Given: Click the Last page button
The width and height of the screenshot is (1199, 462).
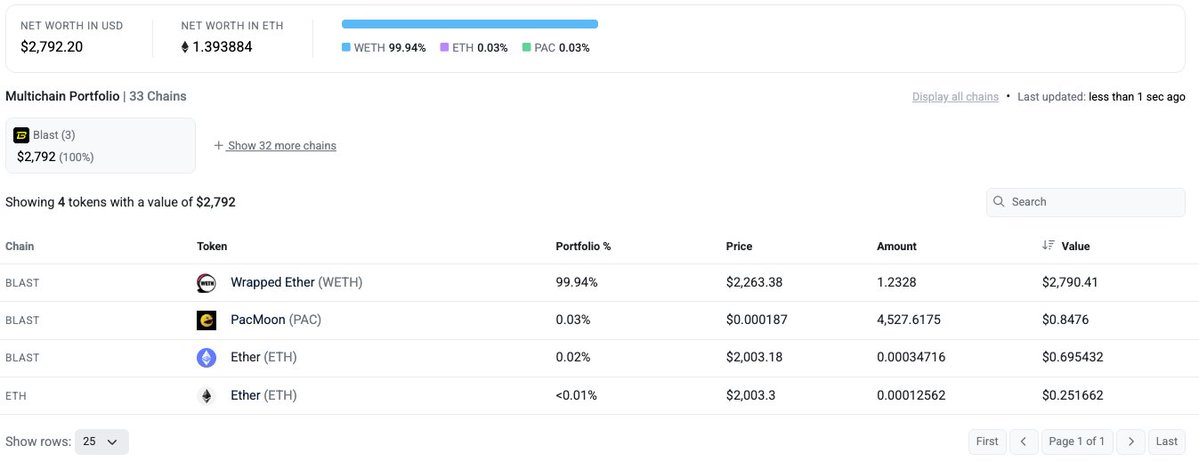Looking at the screenshot, I should (1167, 441).
